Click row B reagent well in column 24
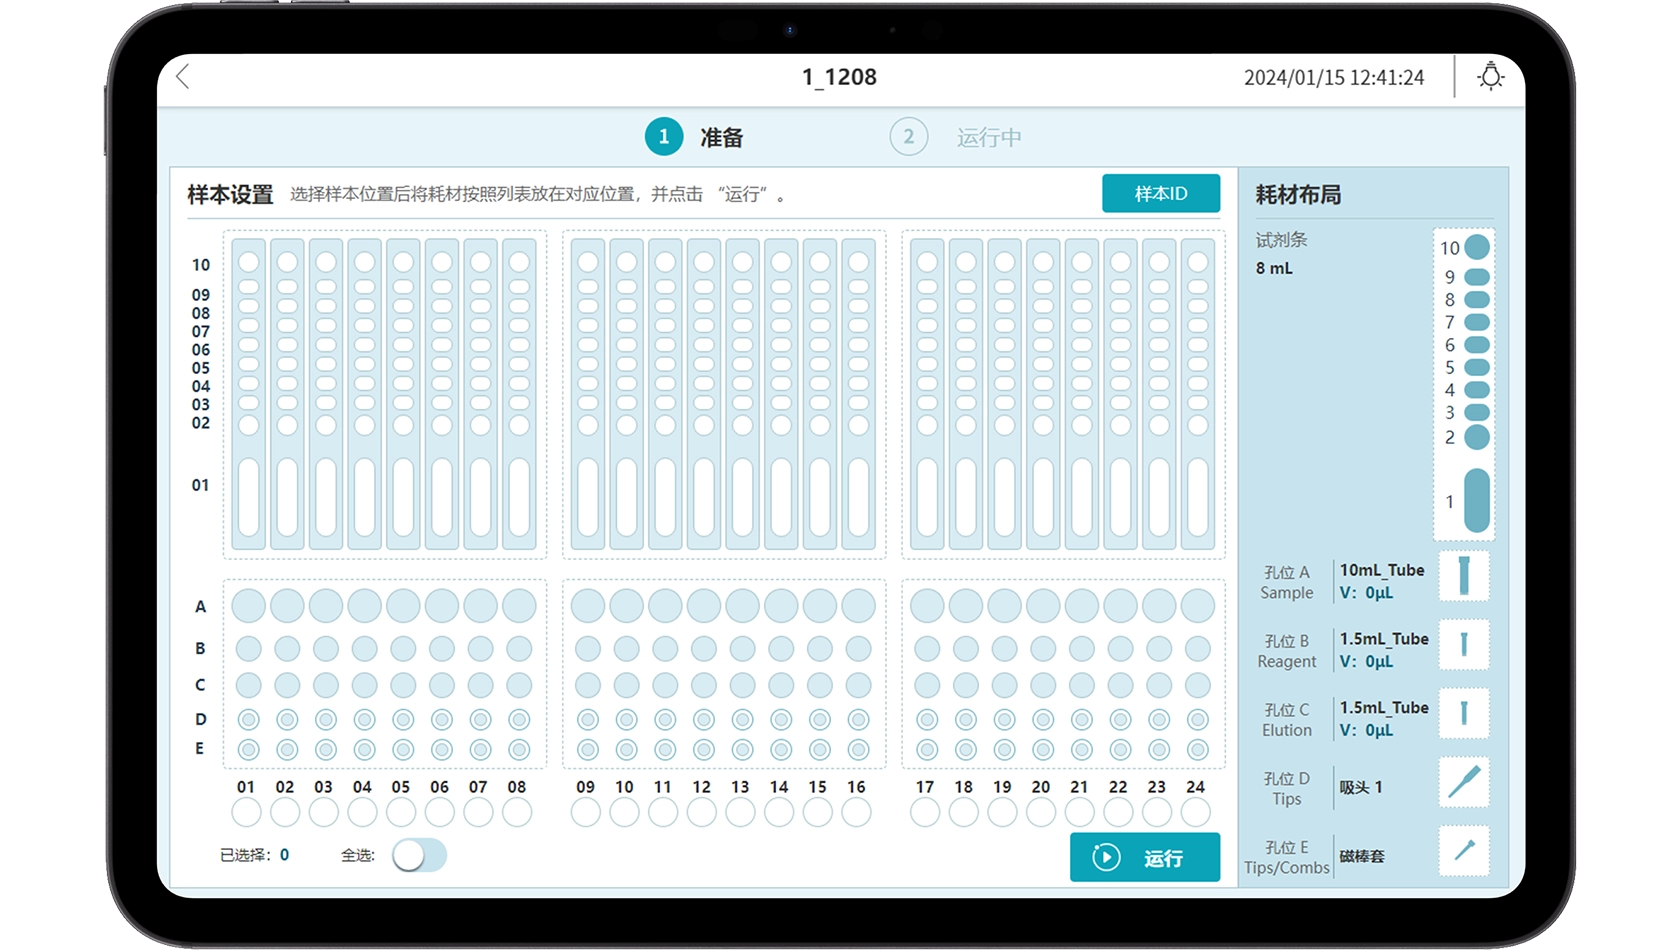This screenshot has height=950, width=1680. pyautogui.click(x=1197, y=649)
